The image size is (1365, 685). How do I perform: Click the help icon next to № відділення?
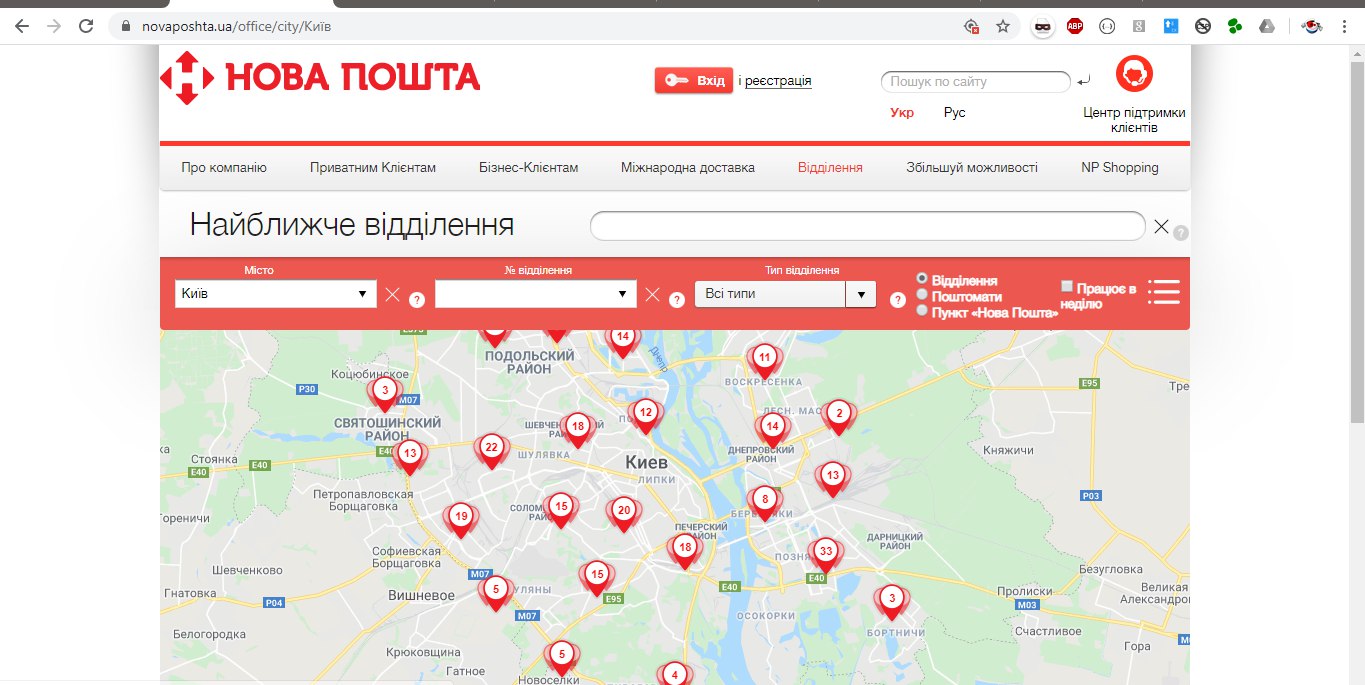(677, 299)
